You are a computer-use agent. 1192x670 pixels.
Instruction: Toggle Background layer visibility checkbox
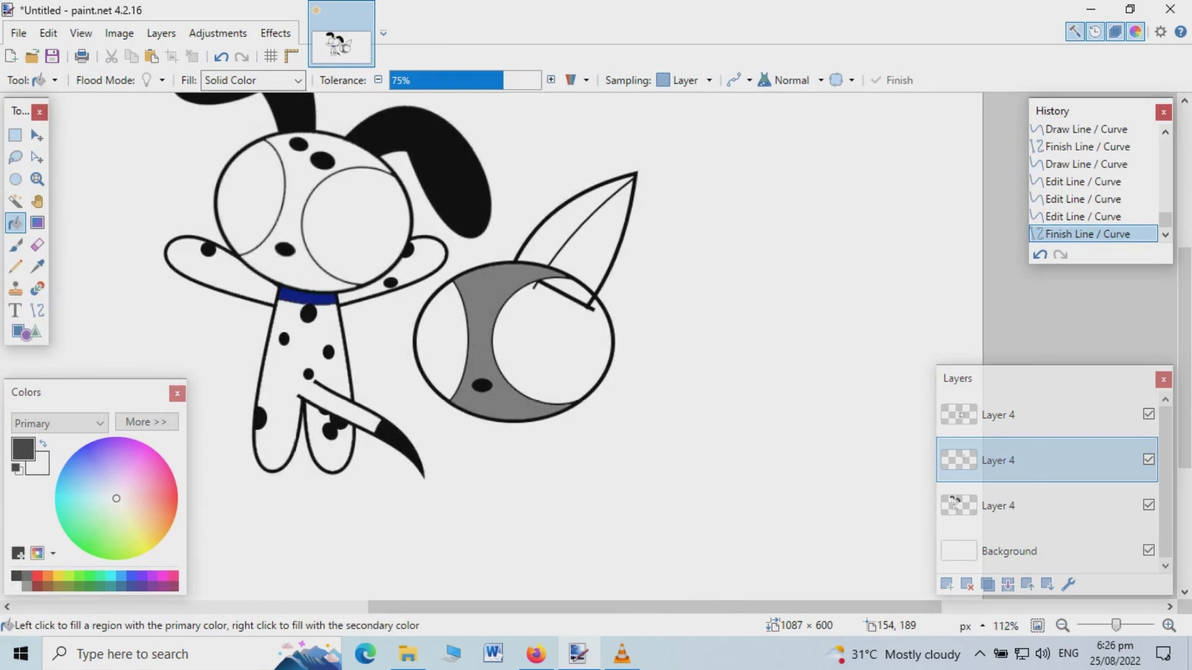(x=1149, y=550)
